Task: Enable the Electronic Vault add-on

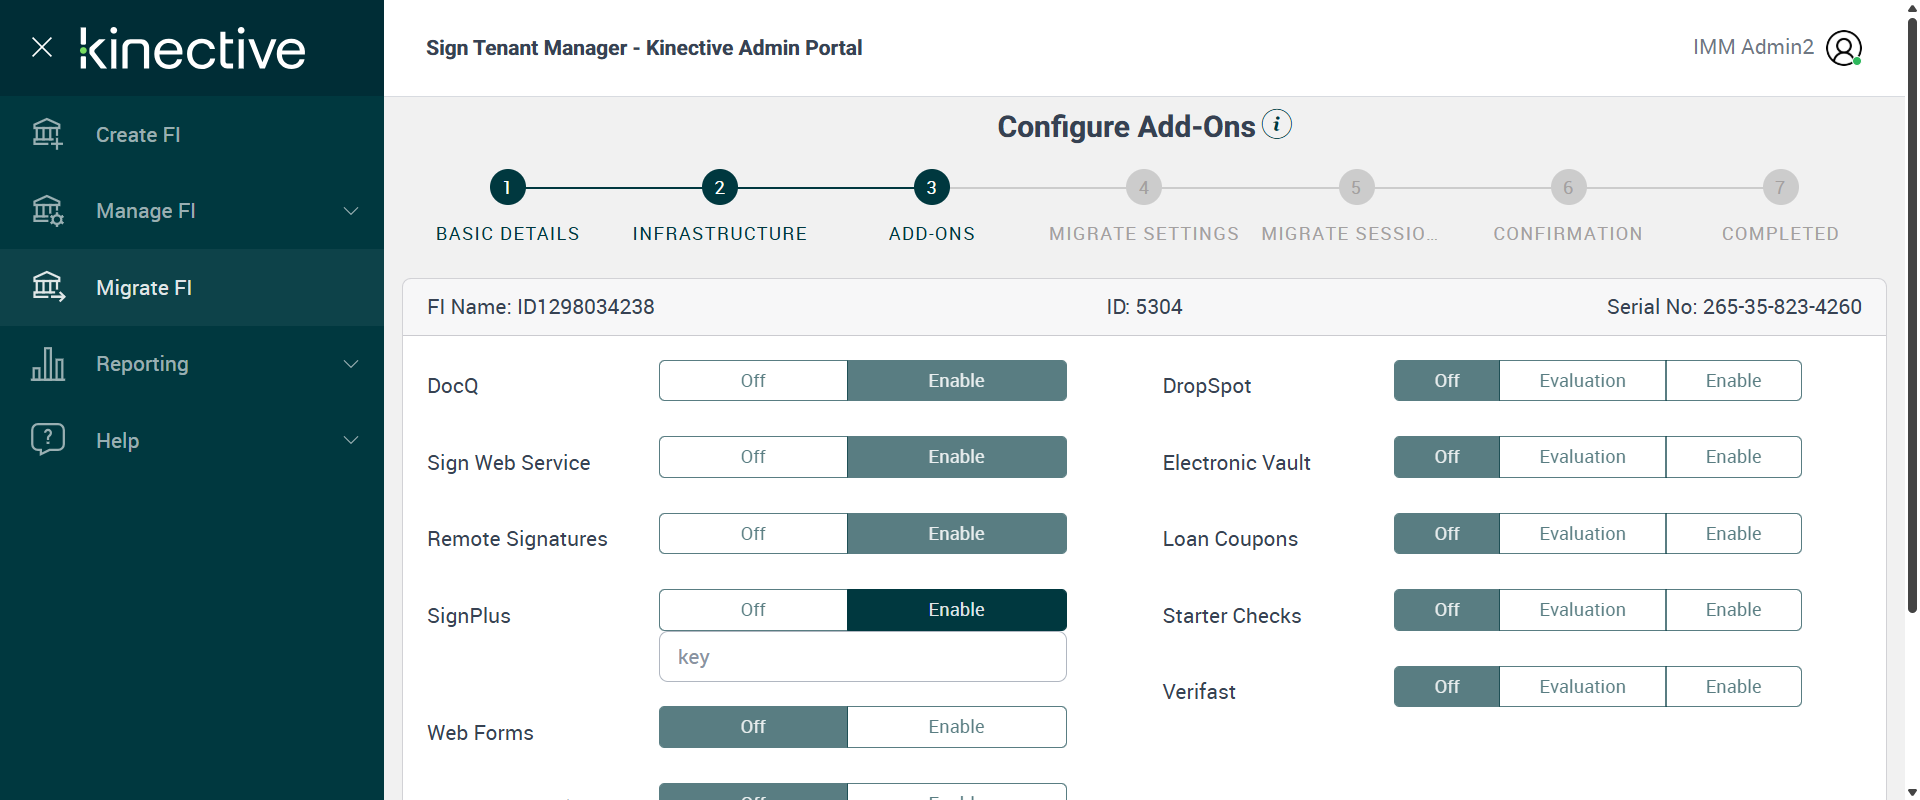Action: (x=1733, y=457)
